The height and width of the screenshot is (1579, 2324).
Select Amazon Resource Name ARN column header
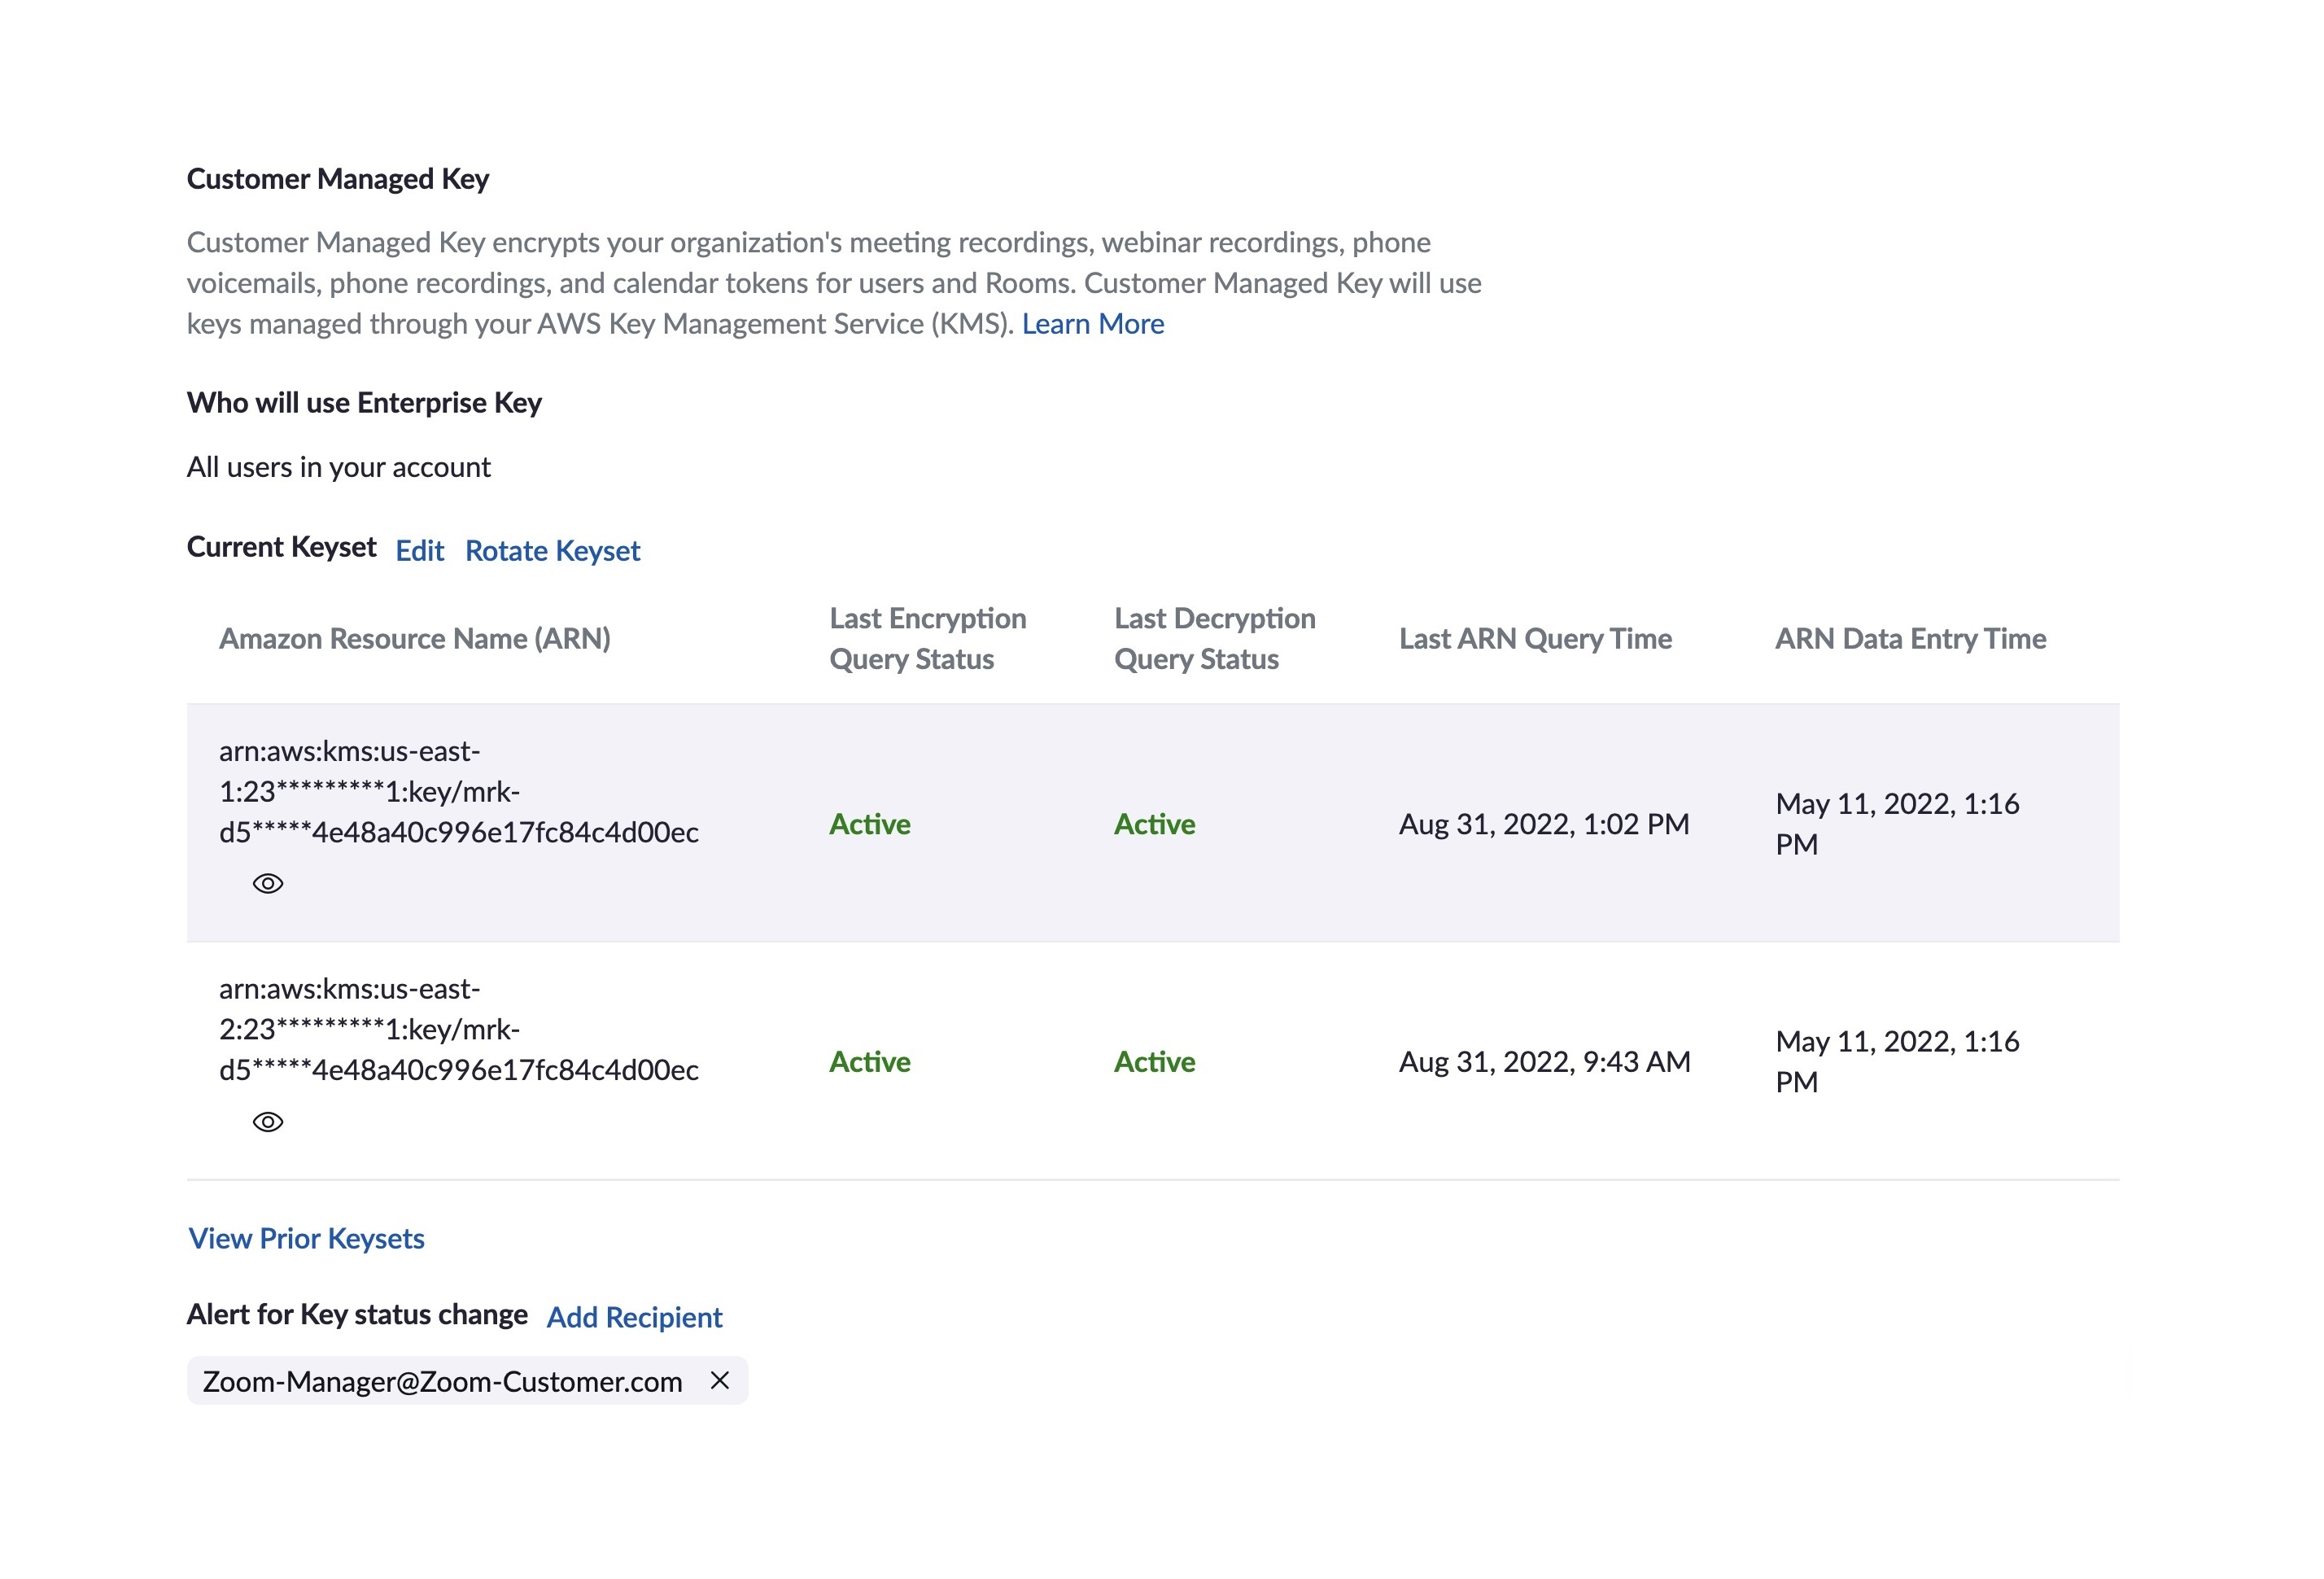point(414,638)
